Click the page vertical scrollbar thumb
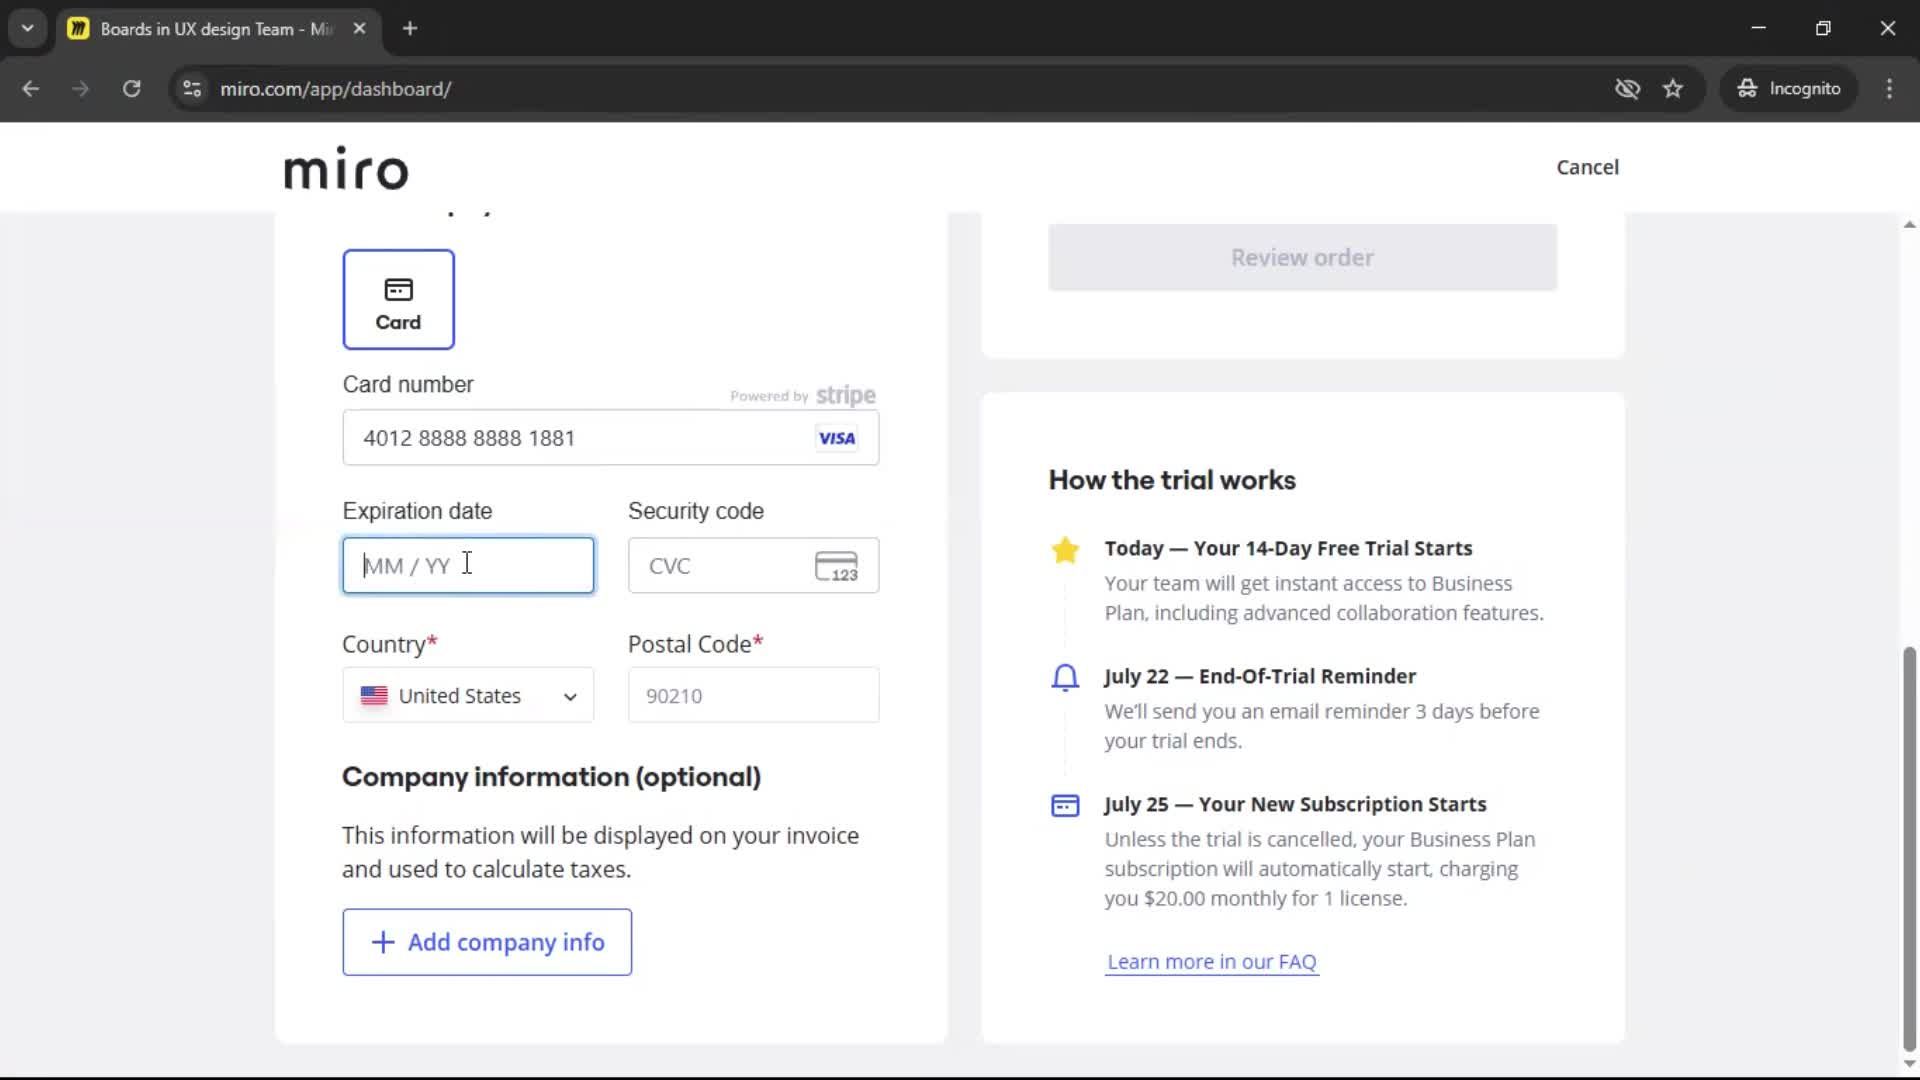Image resolution: width=1920 pixels, height=1080 pixels. tap(1909, 850)
